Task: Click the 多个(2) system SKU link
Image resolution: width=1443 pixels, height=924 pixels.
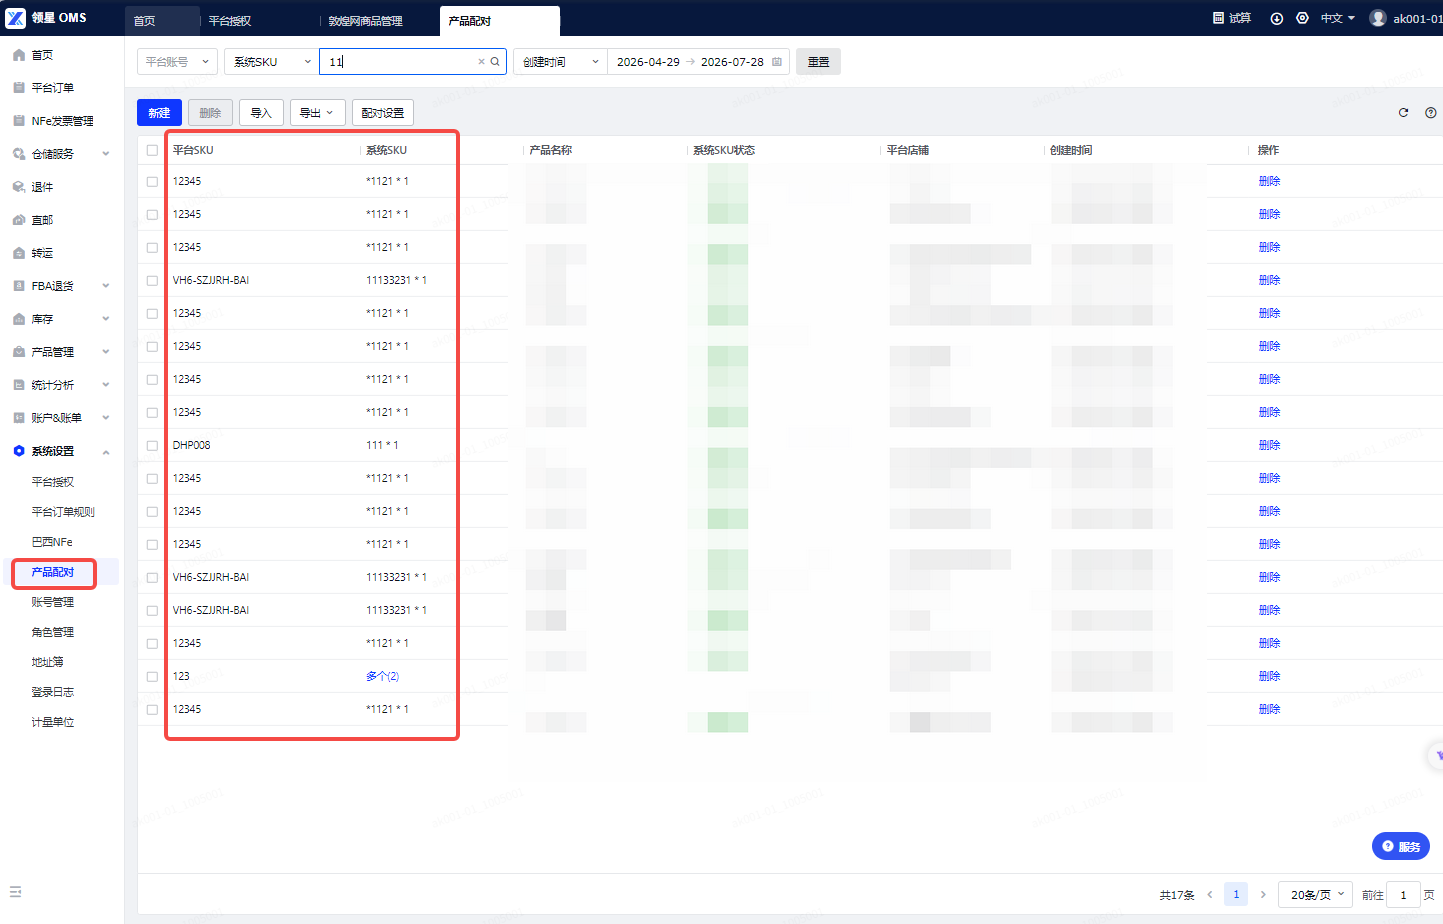Action: 382,677
